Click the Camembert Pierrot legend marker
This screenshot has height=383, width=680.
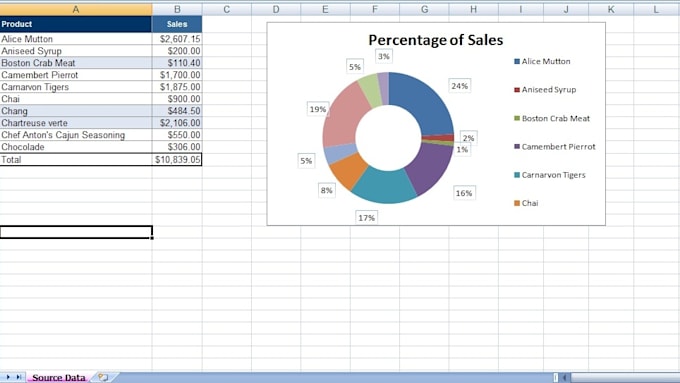click(x=517, y=147)
